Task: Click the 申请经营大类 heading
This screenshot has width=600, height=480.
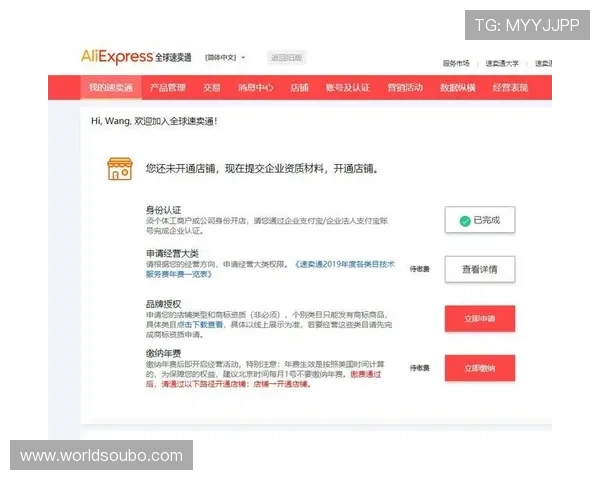Action: (x=172, y=253)
